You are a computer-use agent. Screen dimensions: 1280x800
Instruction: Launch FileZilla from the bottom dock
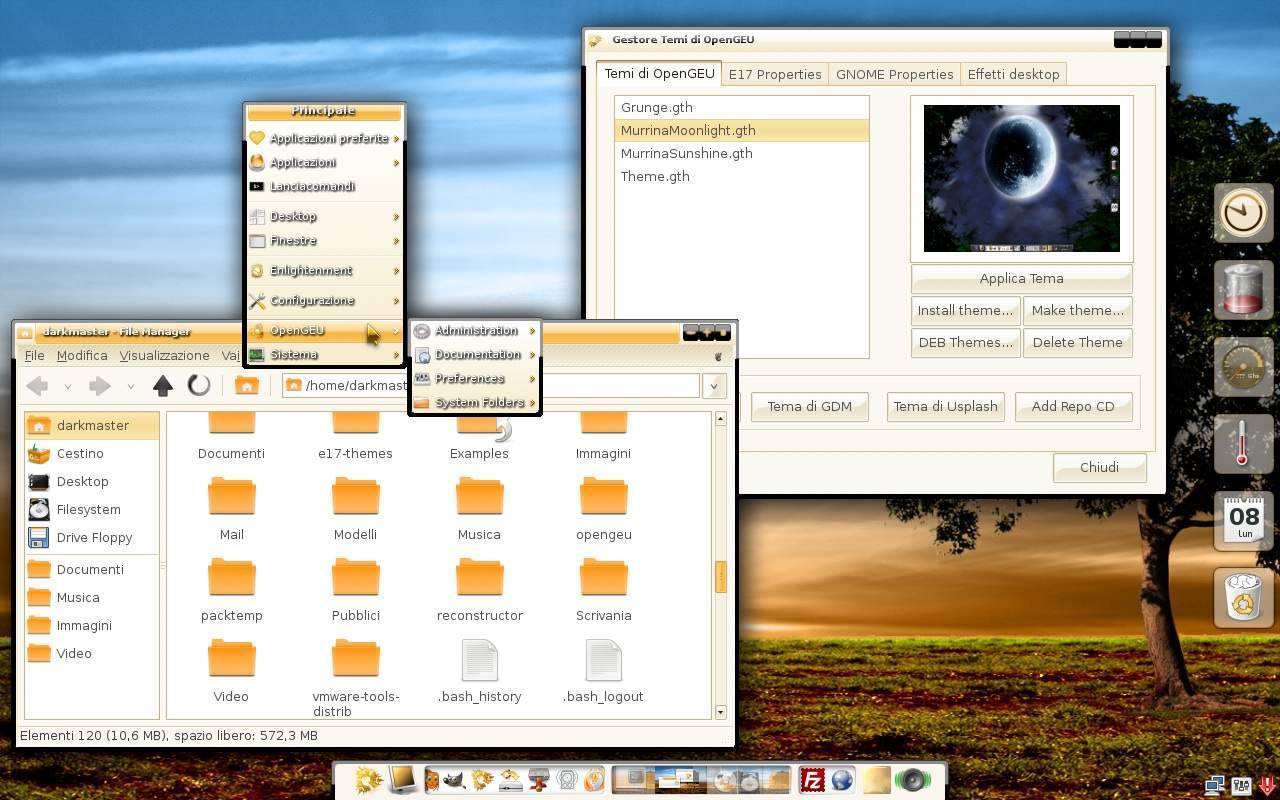click(812, 779)
